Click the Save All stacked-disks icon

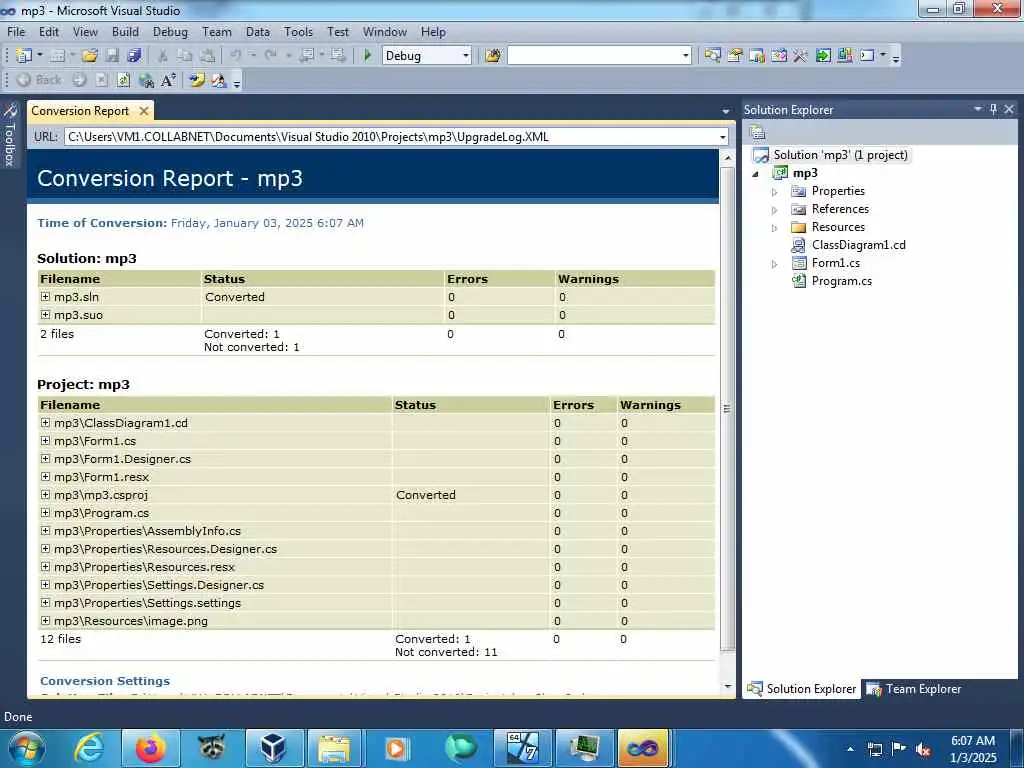coord(135,56)
